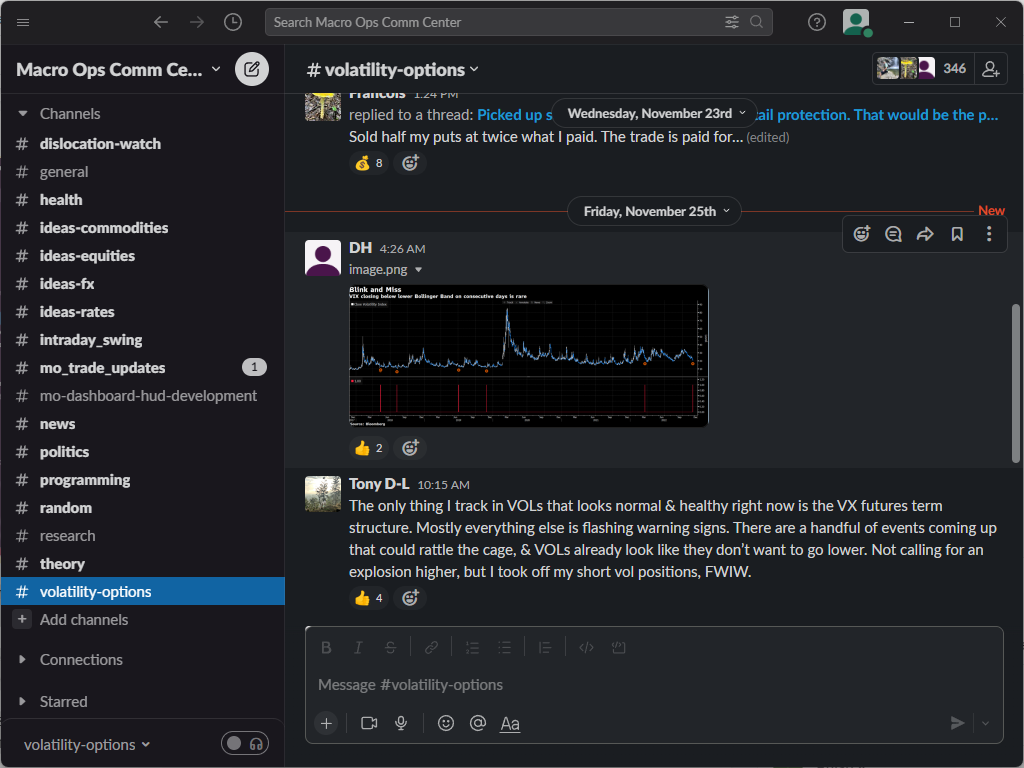This screenshot has height=768, width=1024.
Task: Click the microphone record audio icon
Action: [x=401, y=723]
